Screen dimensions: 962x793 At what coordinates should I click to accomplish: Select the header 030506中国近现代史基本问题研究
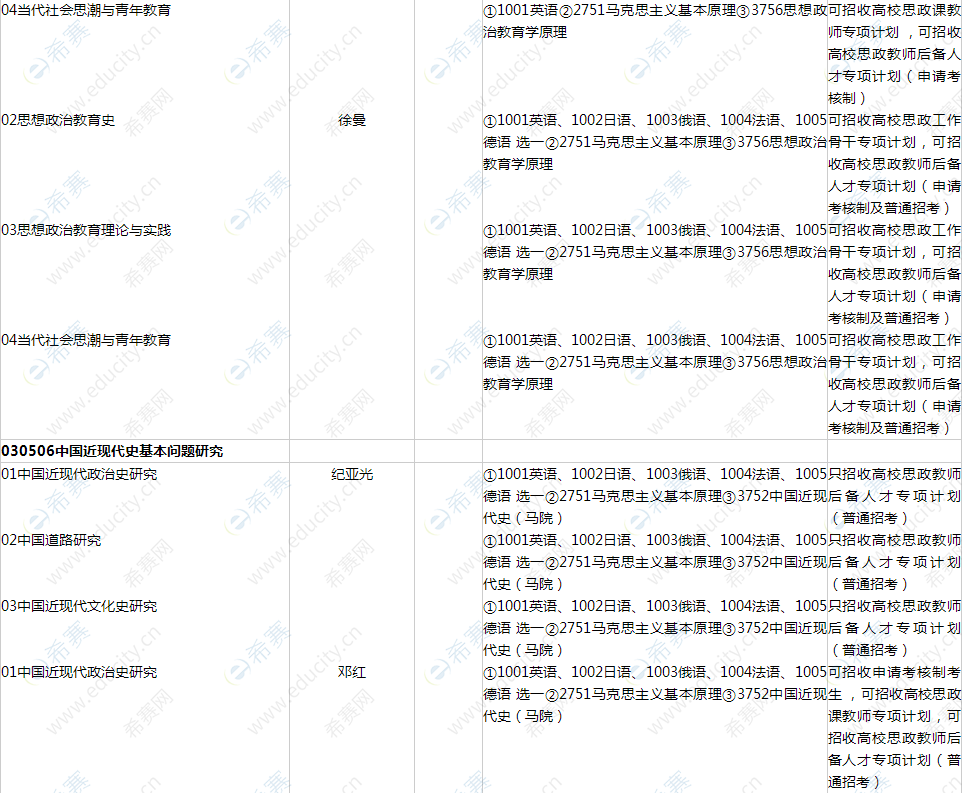(x=114, y=451)
